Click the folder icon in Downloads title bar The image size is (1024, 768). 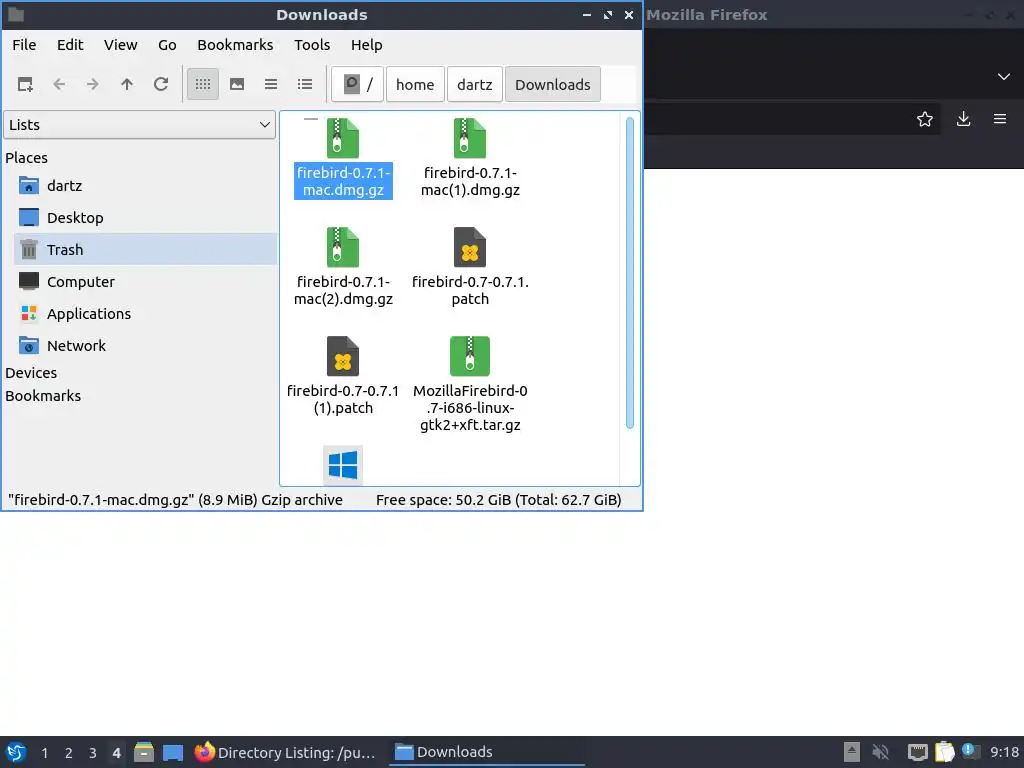16,14
